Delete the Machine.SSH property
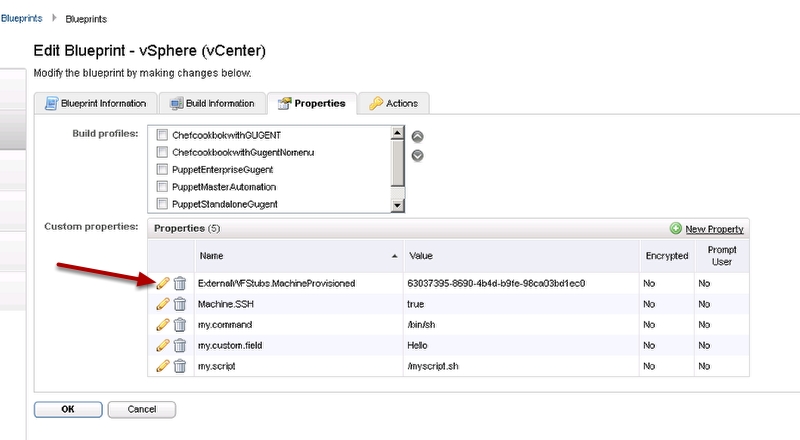This screenshot has width=800, height=440. 180,304
